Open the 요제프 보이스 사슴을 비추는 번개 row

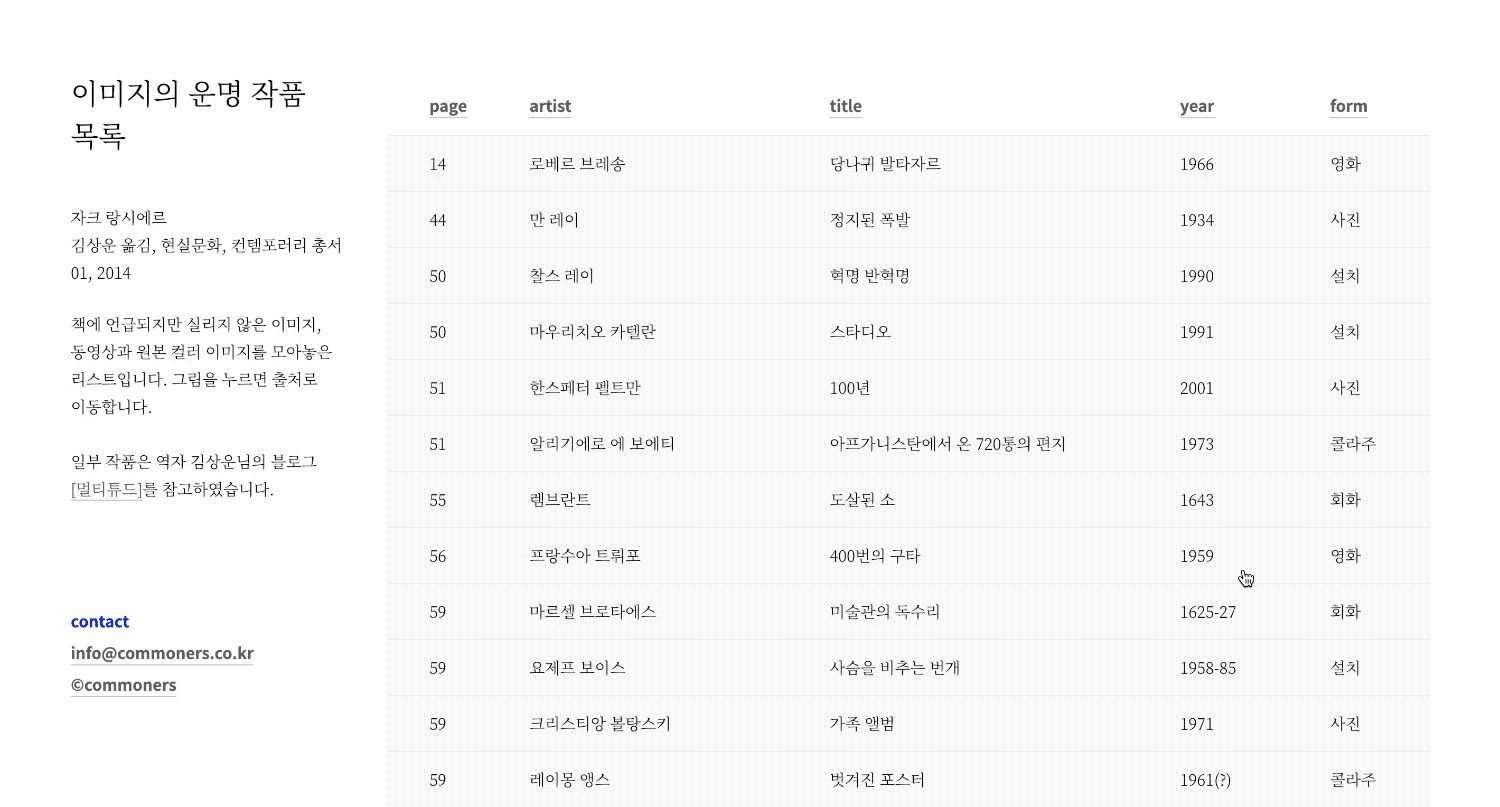point(908,668)
